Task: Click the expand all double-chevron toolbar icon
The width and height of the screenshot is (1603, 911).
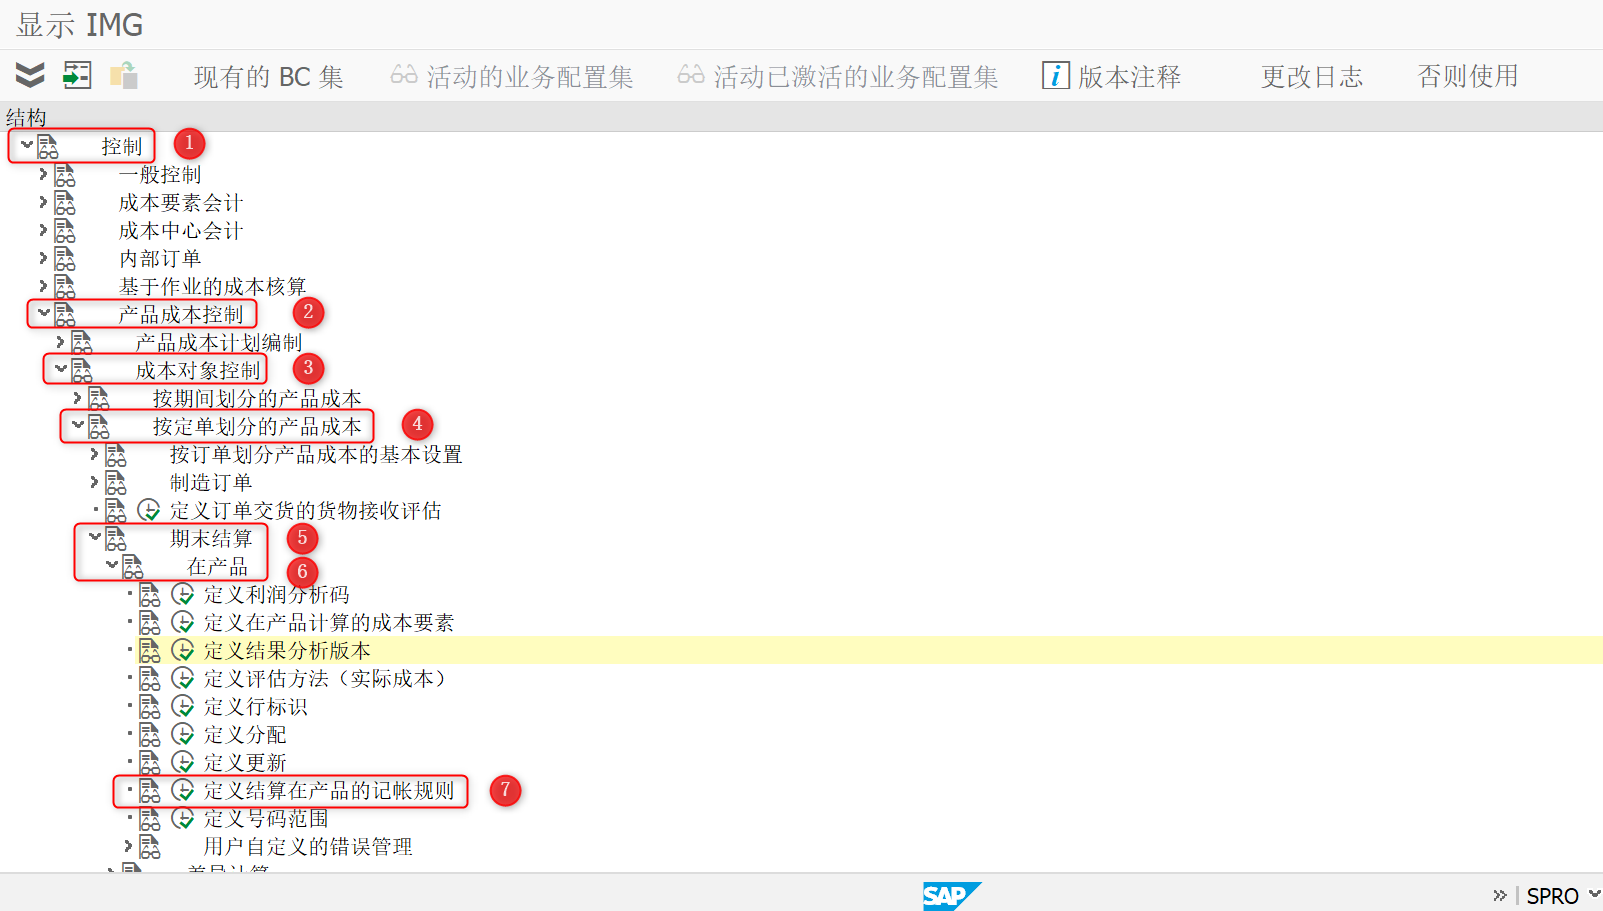Action: 30,75
